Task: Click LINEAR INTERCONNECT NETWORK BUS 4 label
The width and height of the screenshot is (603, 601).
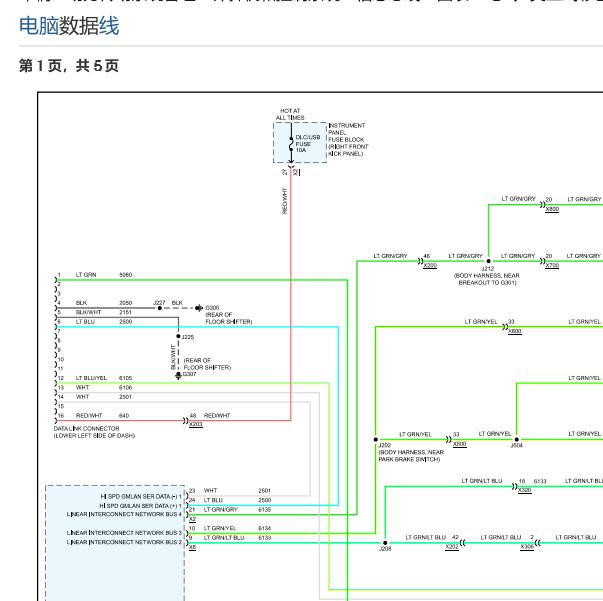Action: [x=124, y=514]
